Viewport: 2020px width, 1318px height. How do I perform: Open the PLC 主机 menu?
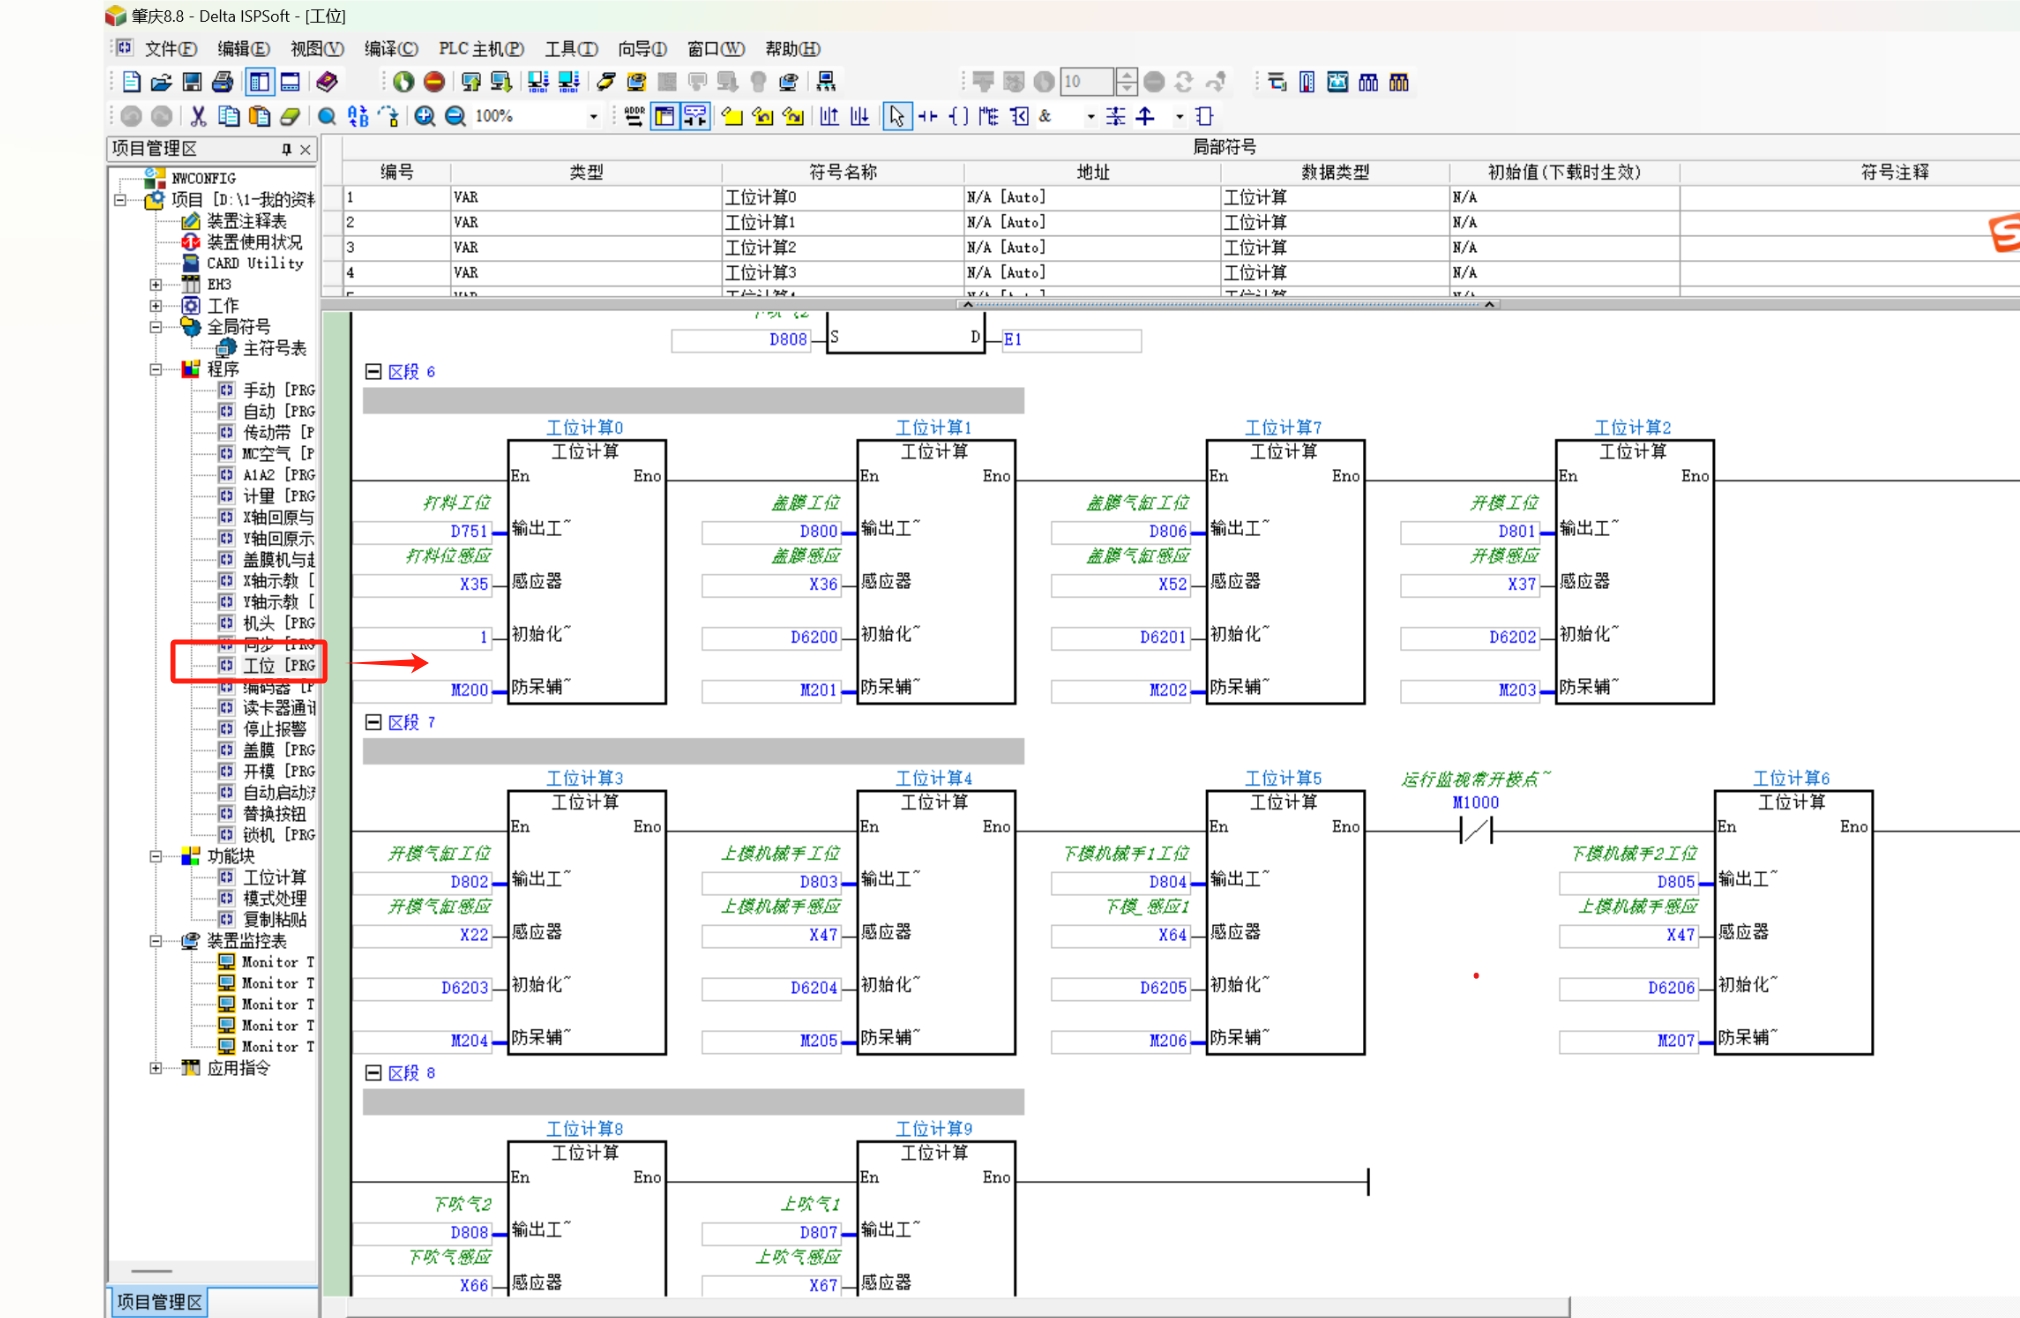pos(480,49)
